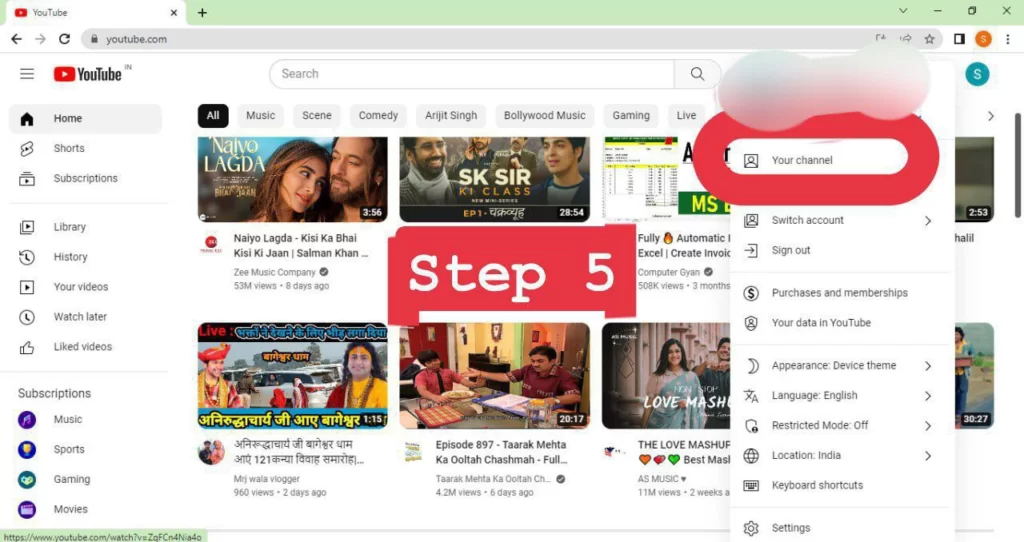Open Chrome profile avatar button
Screen dimensions: 1024x542
[x=983, y=39]
